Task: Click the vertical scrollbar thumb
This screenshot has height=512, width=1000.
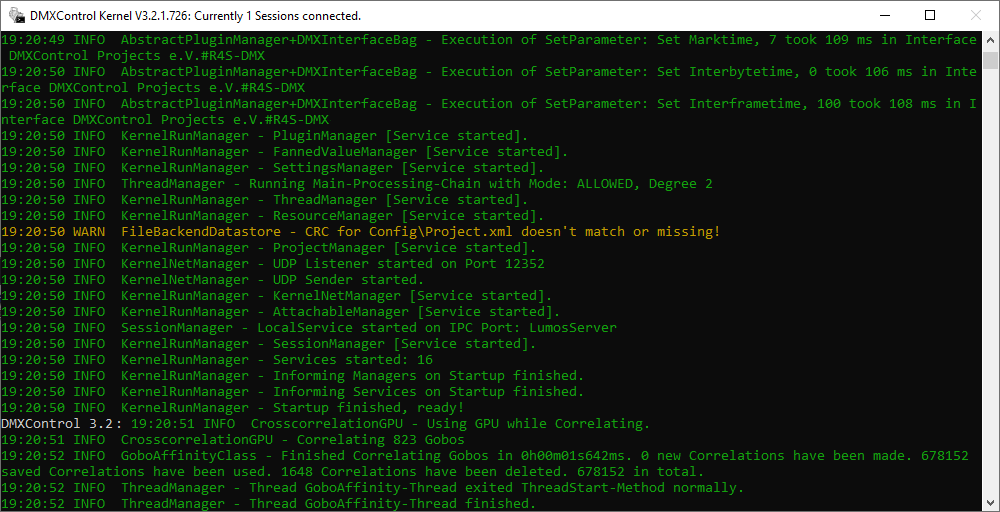Action: [990, 60]
